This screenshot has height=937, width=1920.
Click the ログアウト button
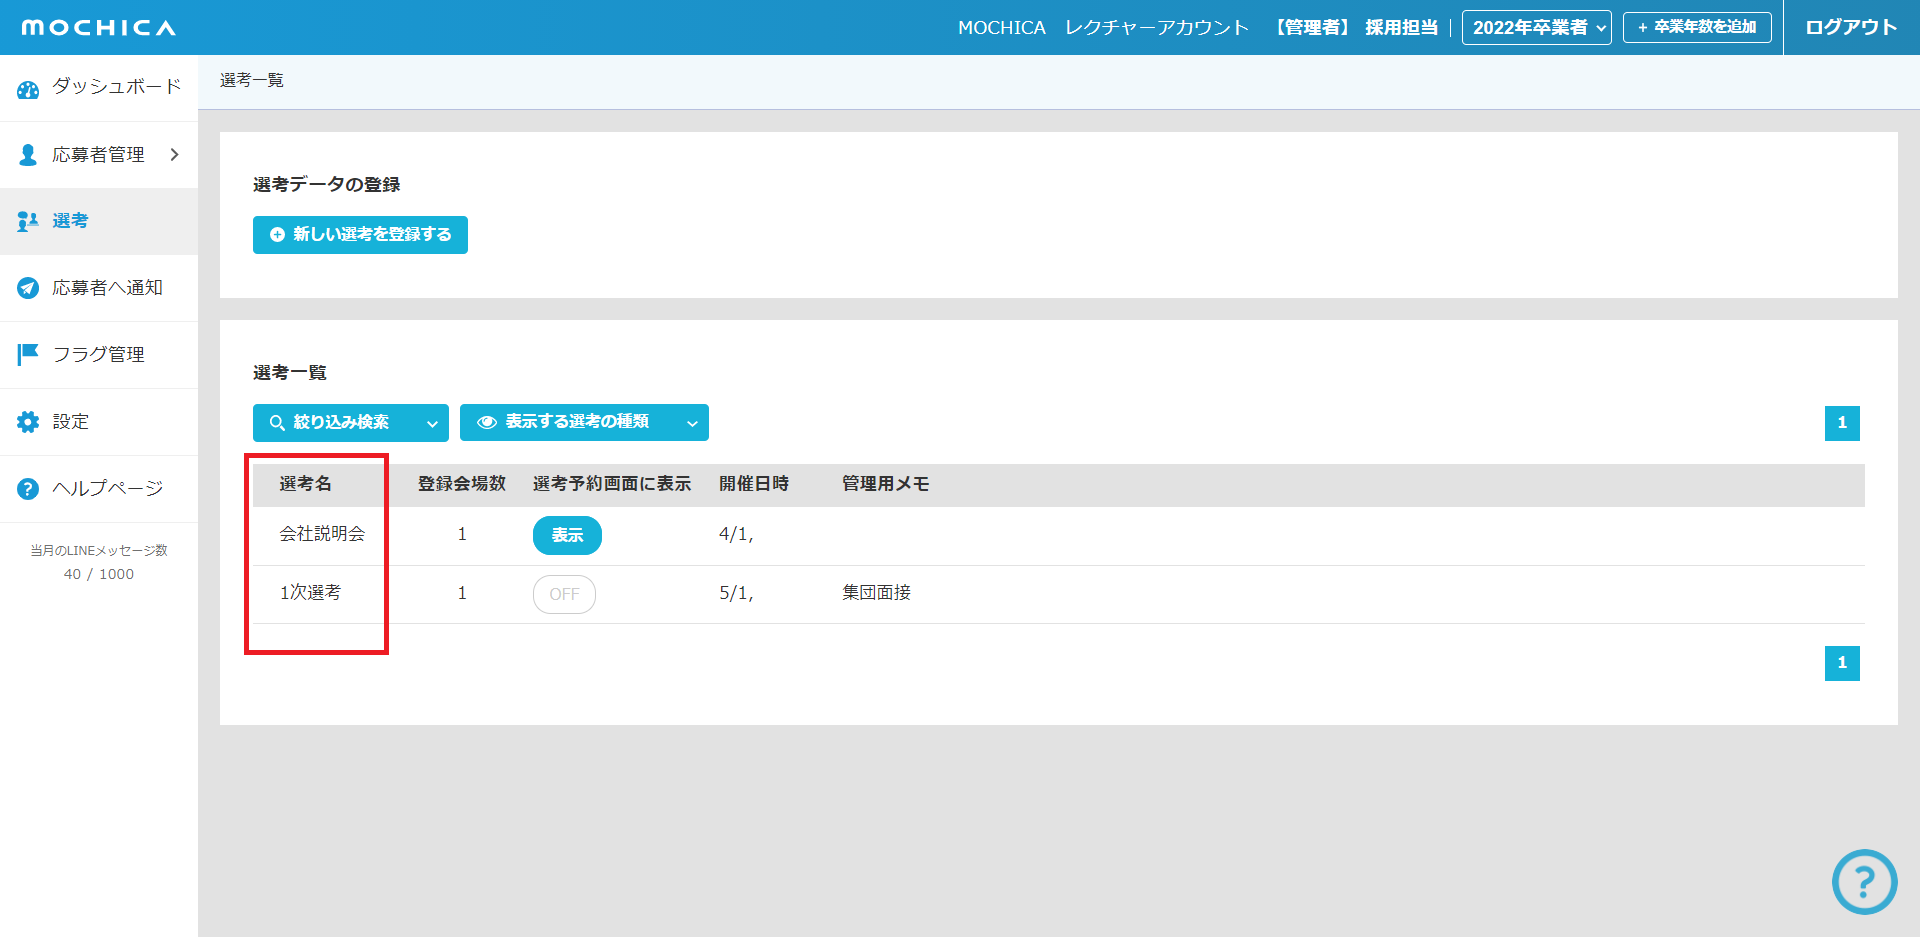(x=1851, y=28)
